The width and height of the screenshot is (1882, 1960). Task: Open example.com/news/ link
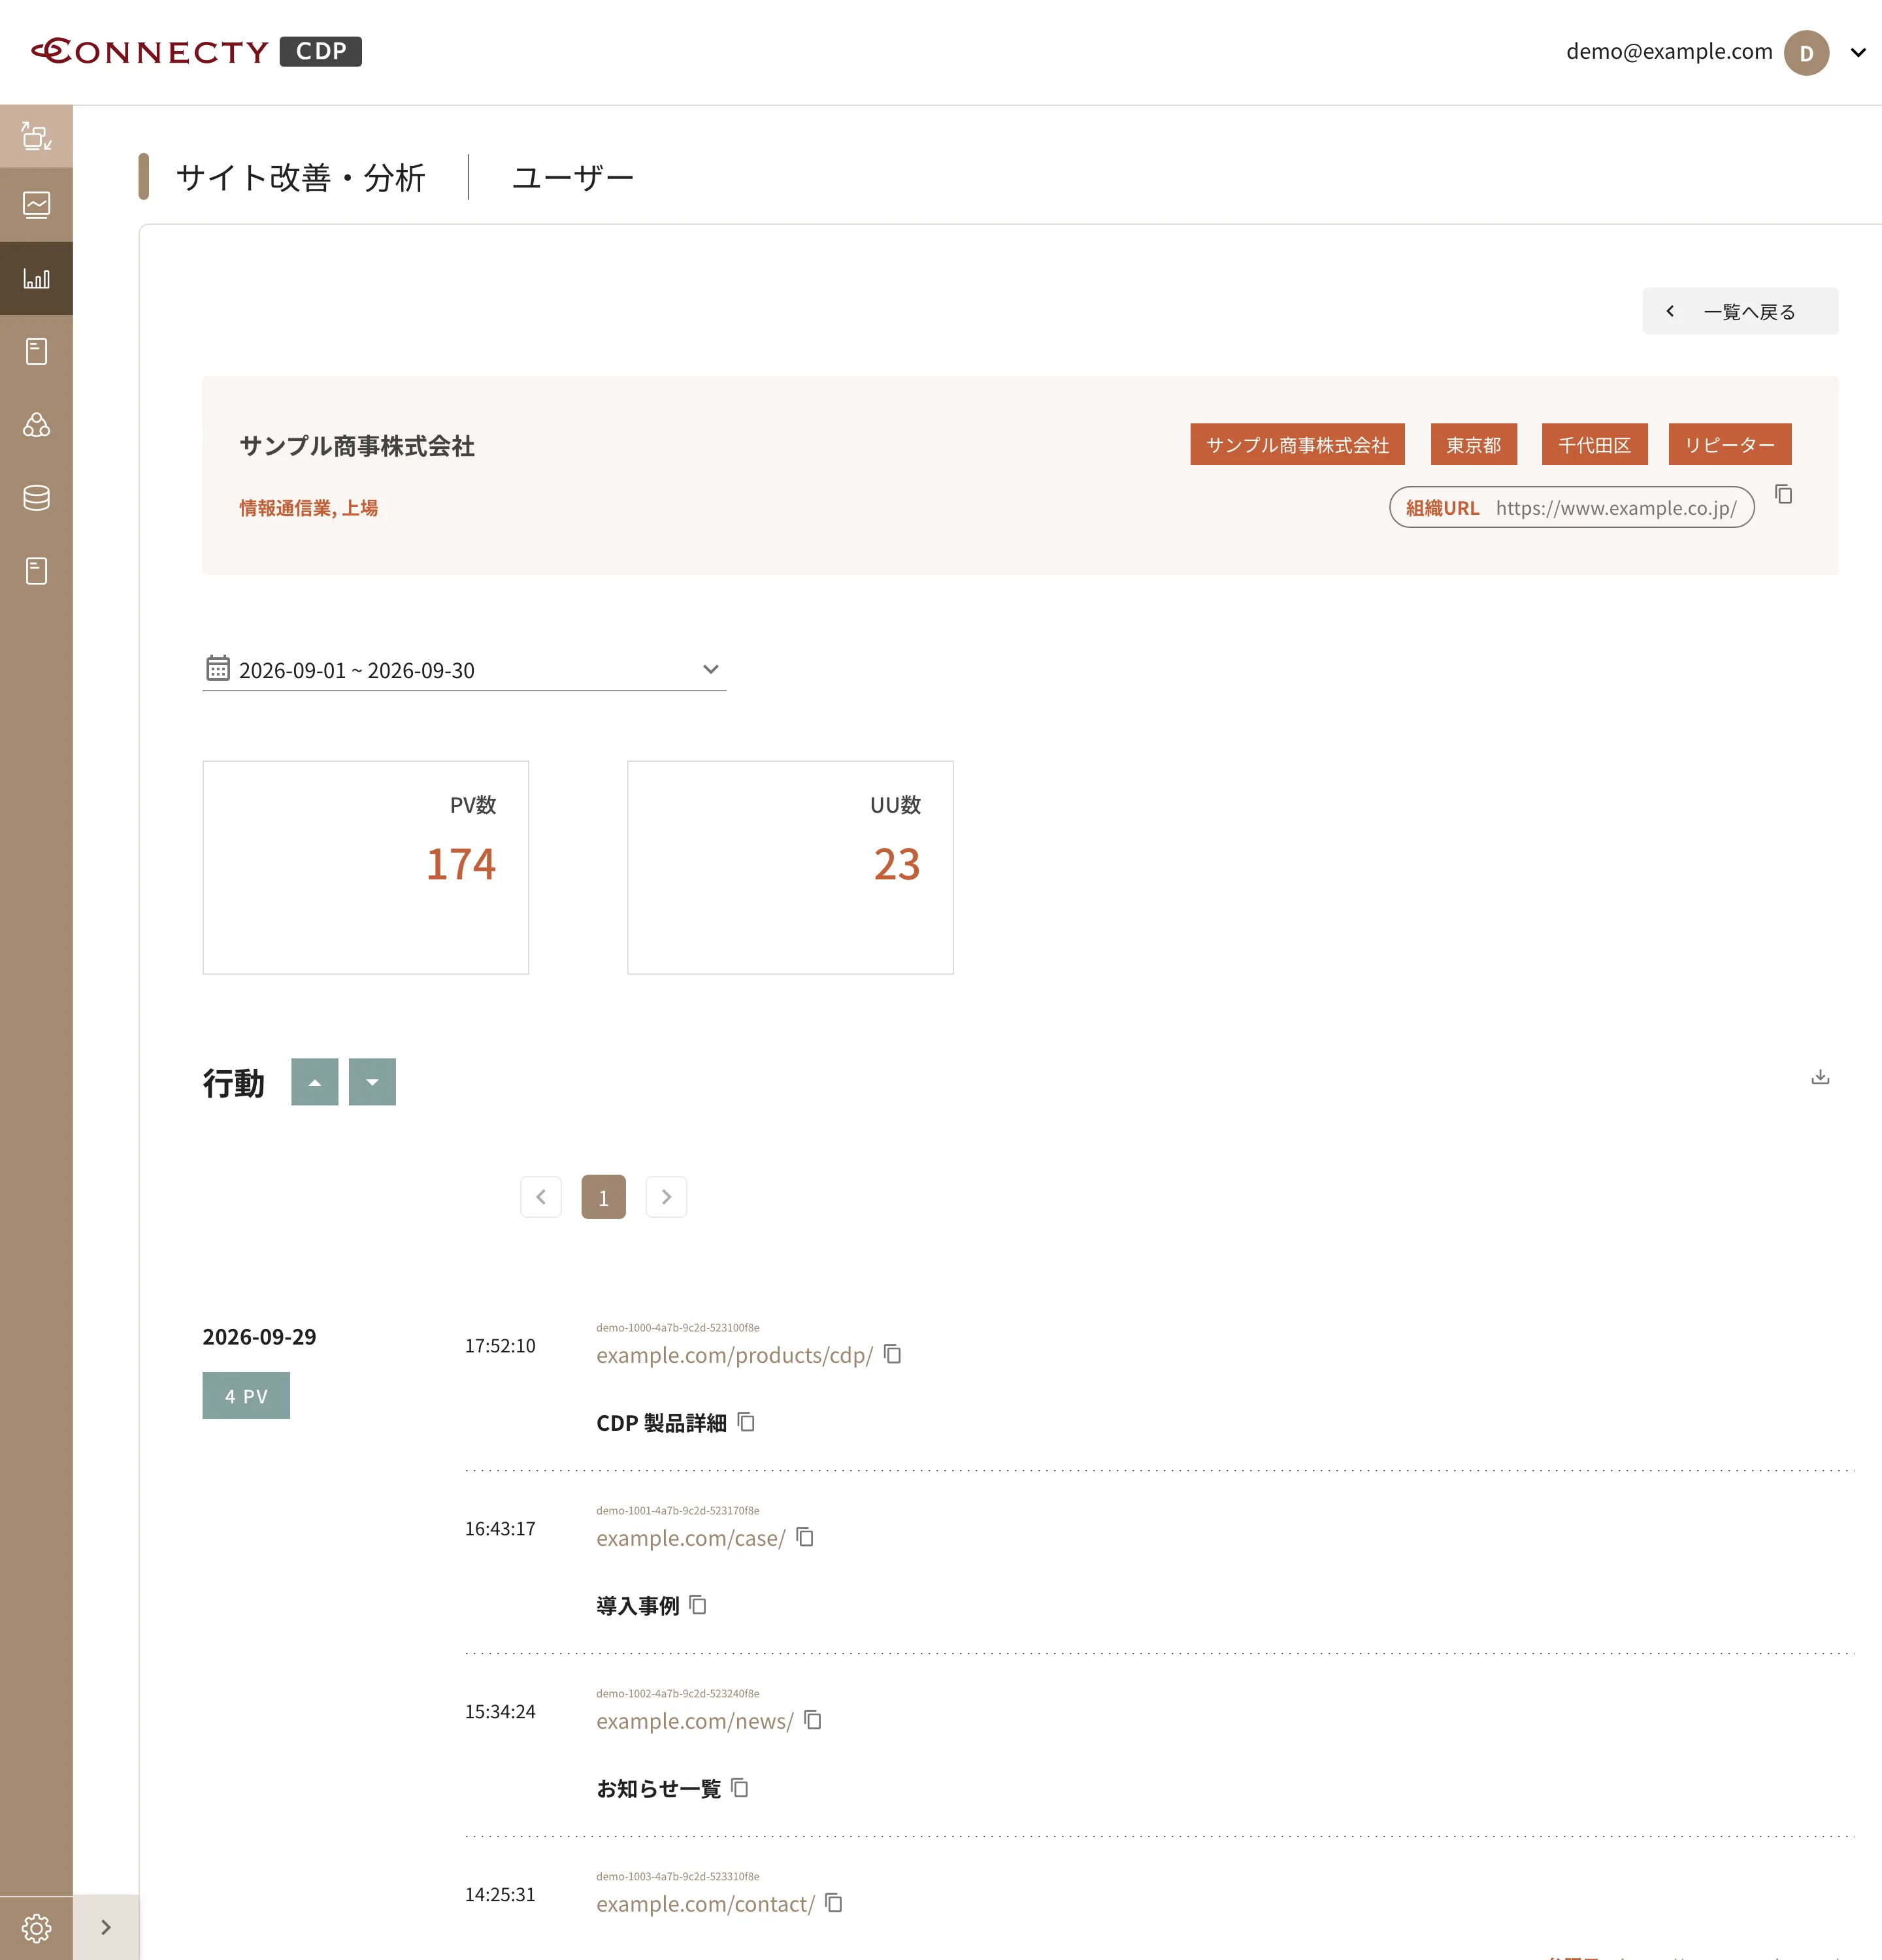695,1721
